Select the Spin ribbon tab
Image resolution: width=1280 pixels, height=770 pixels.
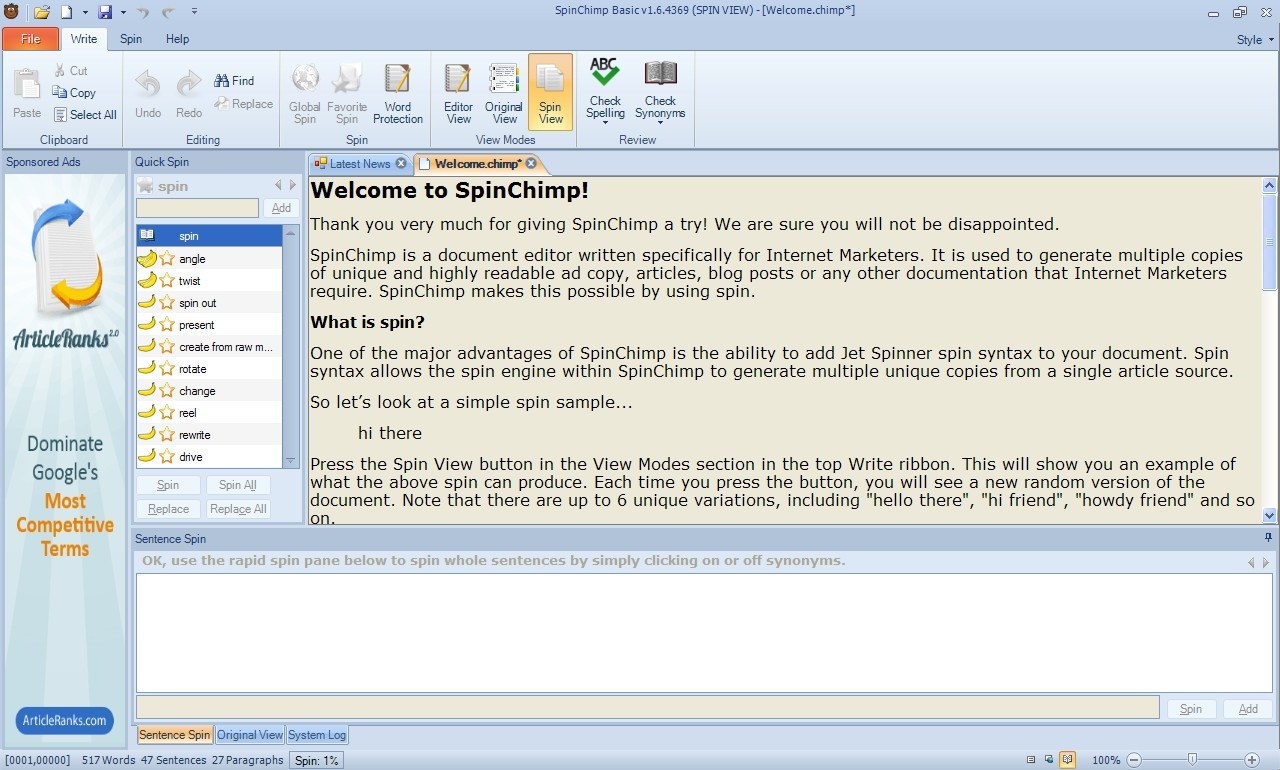(x=131, y=39)
